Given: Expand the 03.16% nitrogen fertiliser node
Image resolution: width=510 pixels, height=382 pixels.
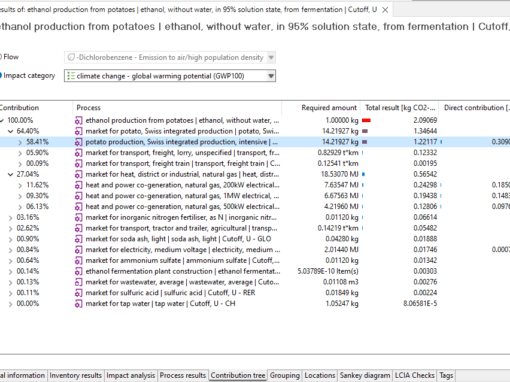Looking at the screenshot, I should (10, 218).
